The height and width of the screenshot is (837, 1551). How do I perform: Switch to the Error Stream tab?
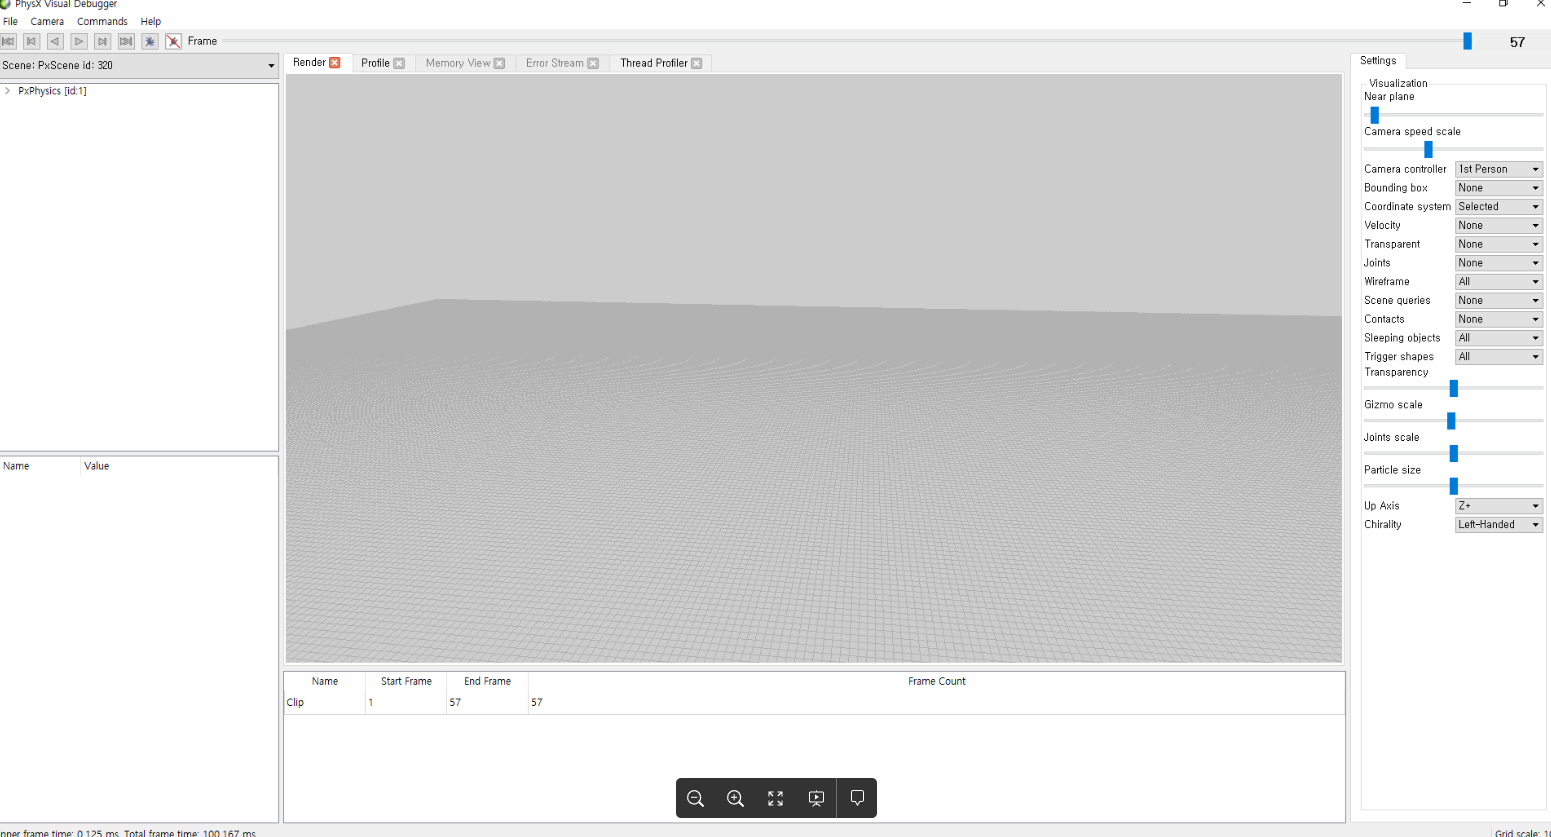click(555, 63)
